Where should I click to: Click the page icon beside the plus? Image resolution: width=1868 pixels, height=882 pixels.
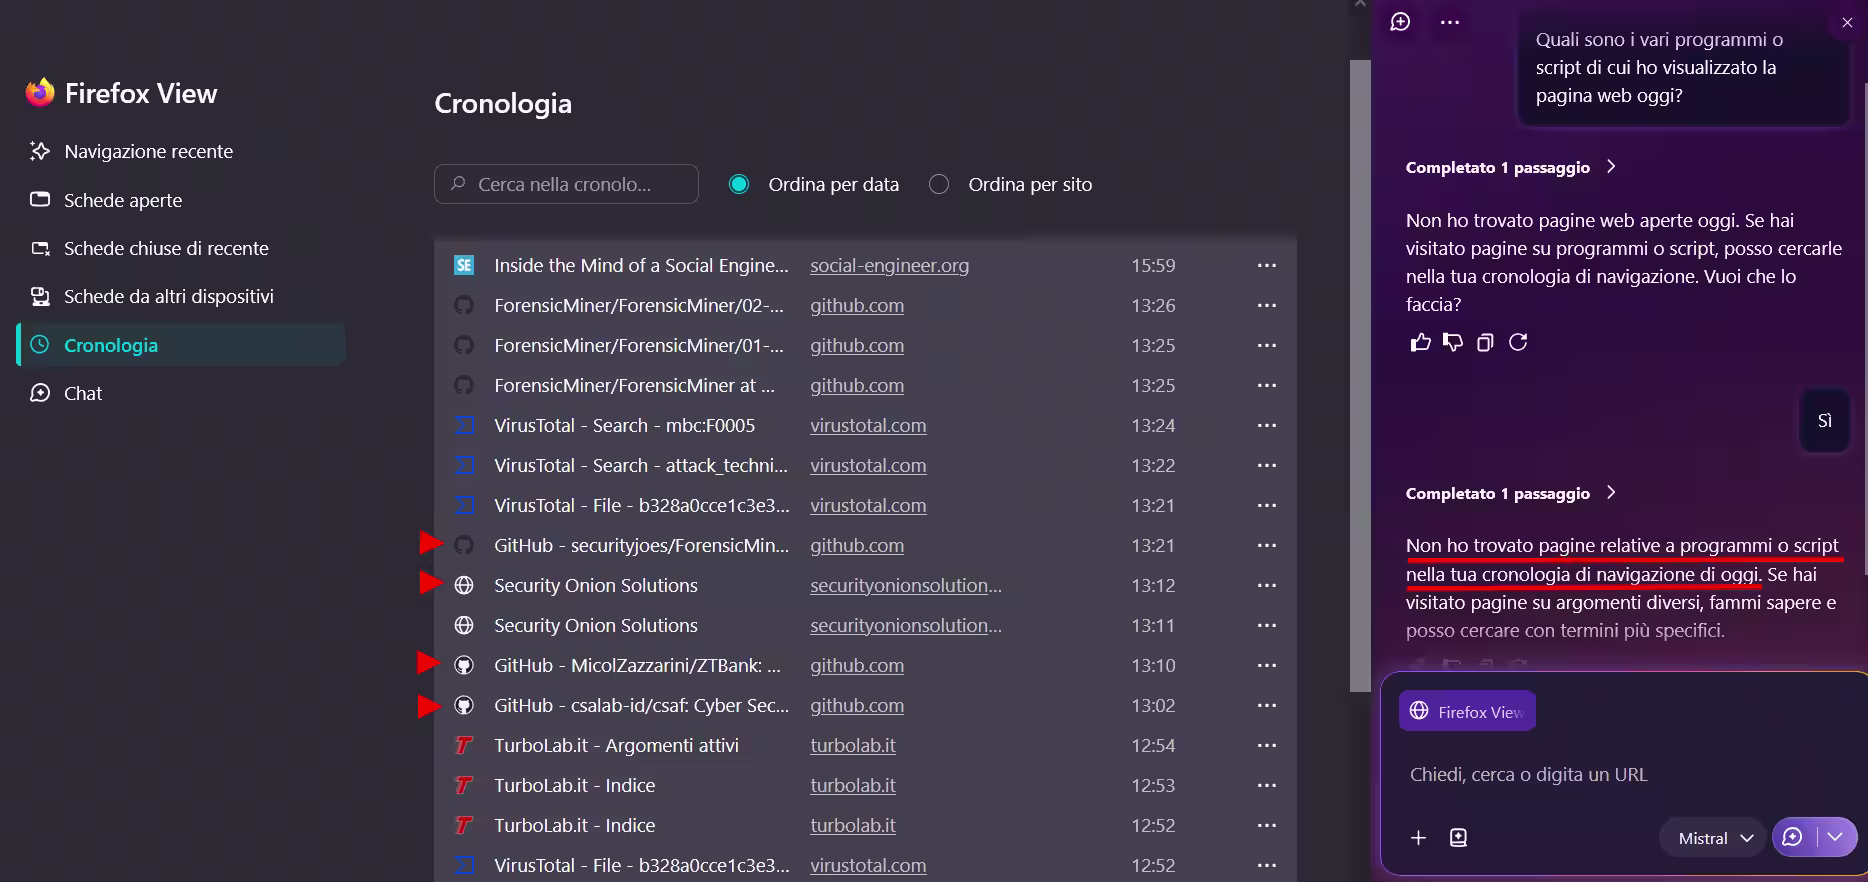click(1458, 838)
